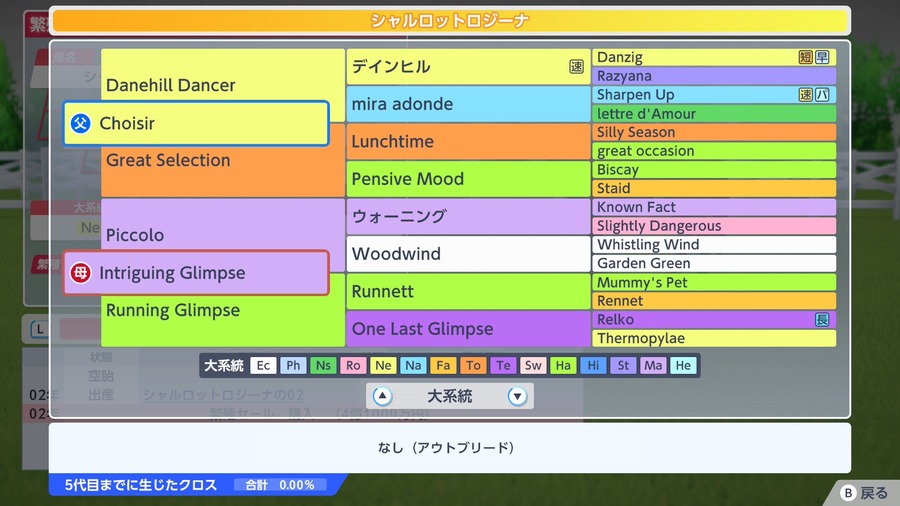
Task: Select the Woodwind ancestor cell
Action: (x=468, y=254)
